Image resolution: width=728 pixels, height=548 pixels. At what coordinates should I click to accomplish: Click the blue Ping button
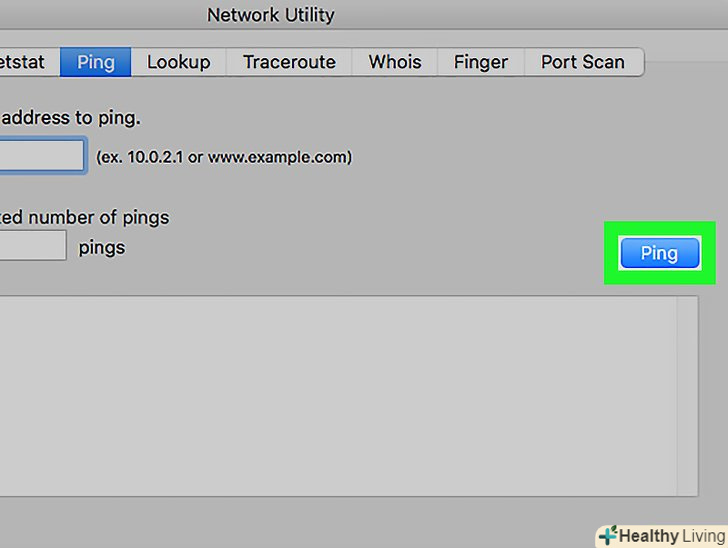[659, 253]
